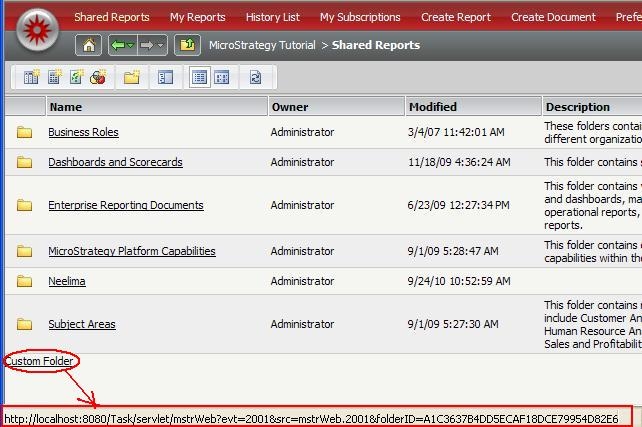Screen dimensions: 642x427
Task: Click the folder icon beside Neelima
Action: (25, 281)
